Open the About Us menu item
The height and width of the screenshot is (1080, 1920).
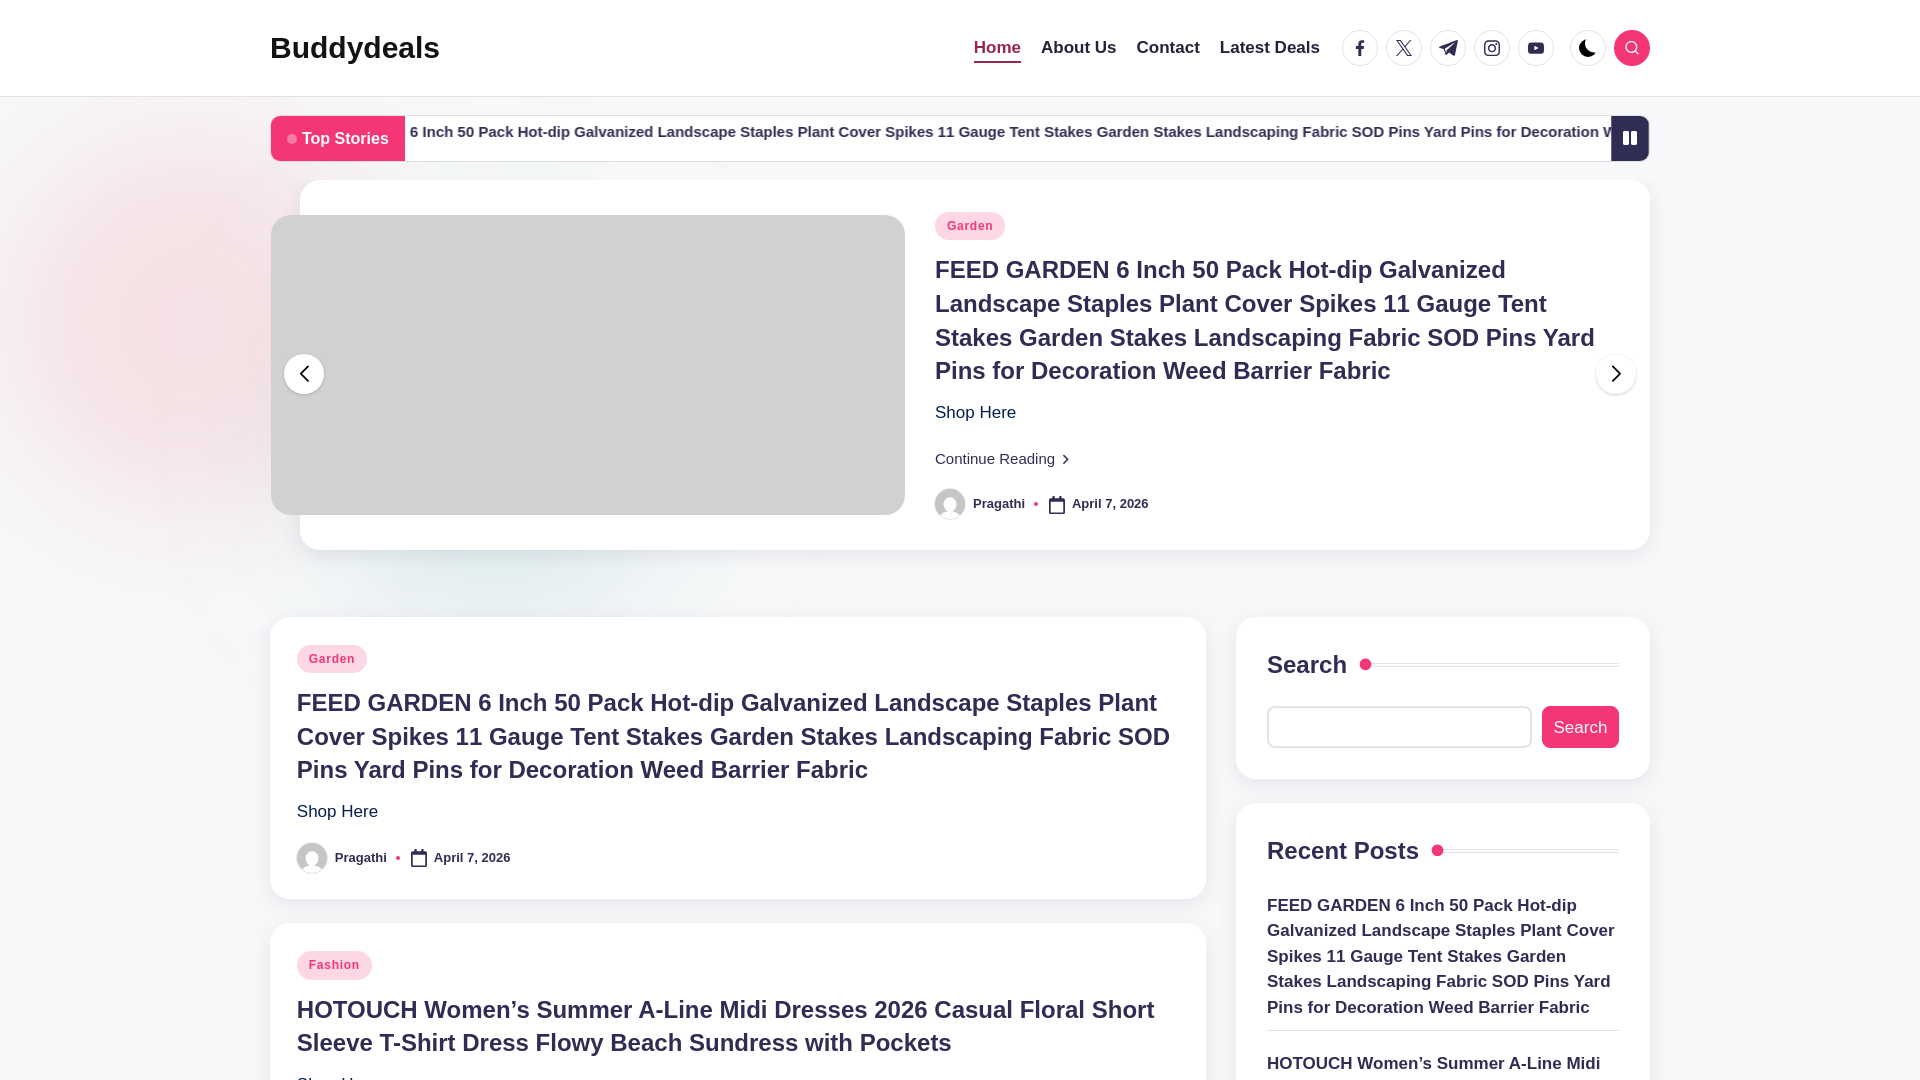[x=1078, y=48]
